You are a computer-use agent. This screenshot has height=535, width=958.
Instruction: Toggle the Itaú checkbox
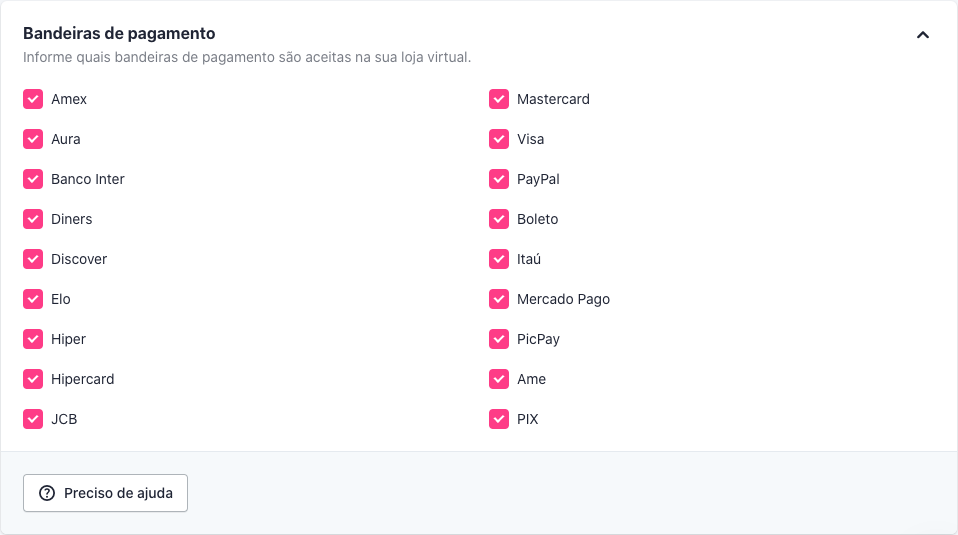pos(499,259)
